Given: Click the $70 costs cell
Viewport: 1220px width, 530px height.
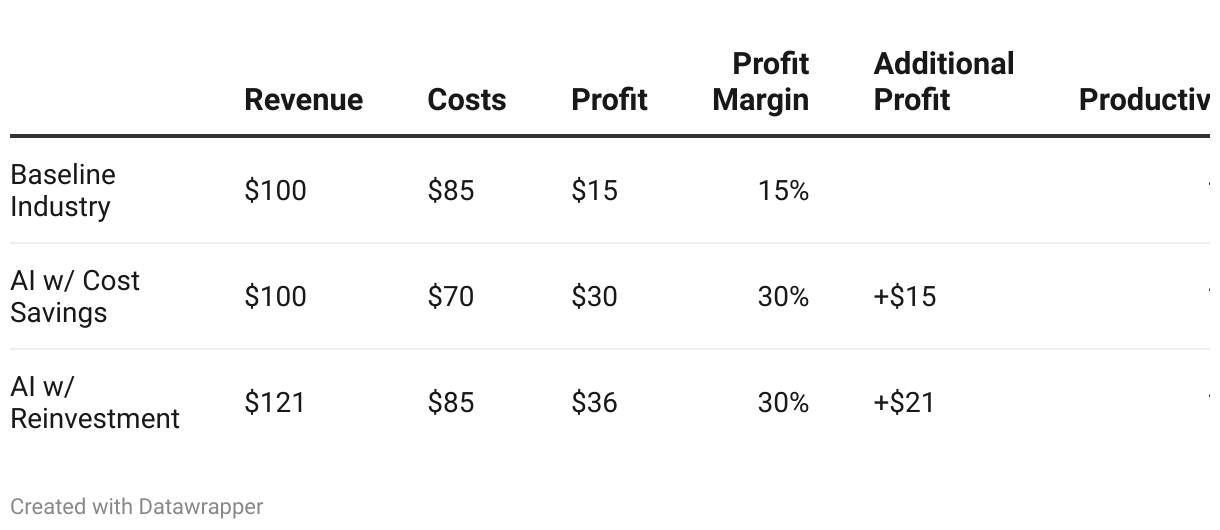Looking at the screenshot, I should click(451, 296).
